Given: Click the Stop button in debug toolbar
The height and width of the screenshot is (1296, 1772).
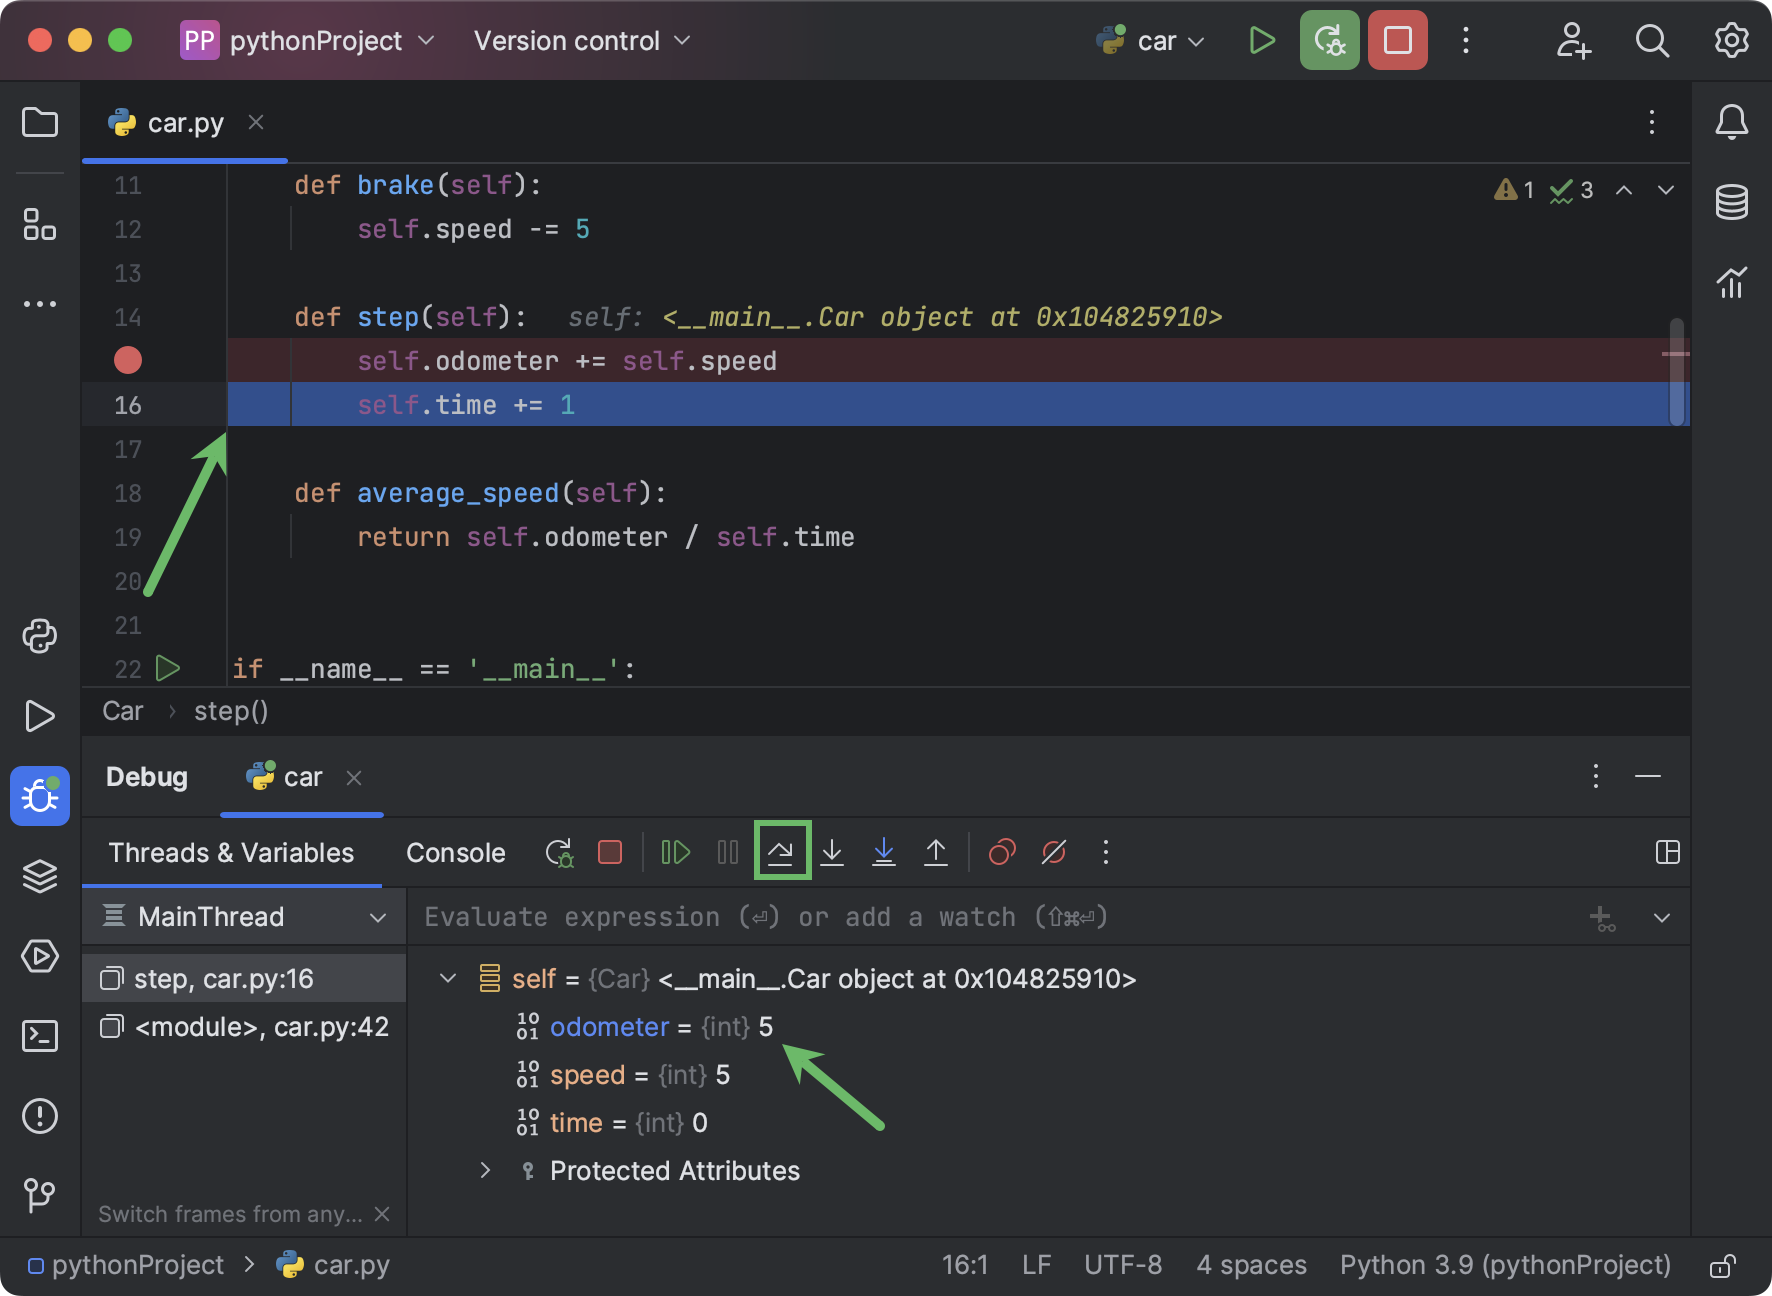Looking at the screenshot, I should tap(610, 853).
